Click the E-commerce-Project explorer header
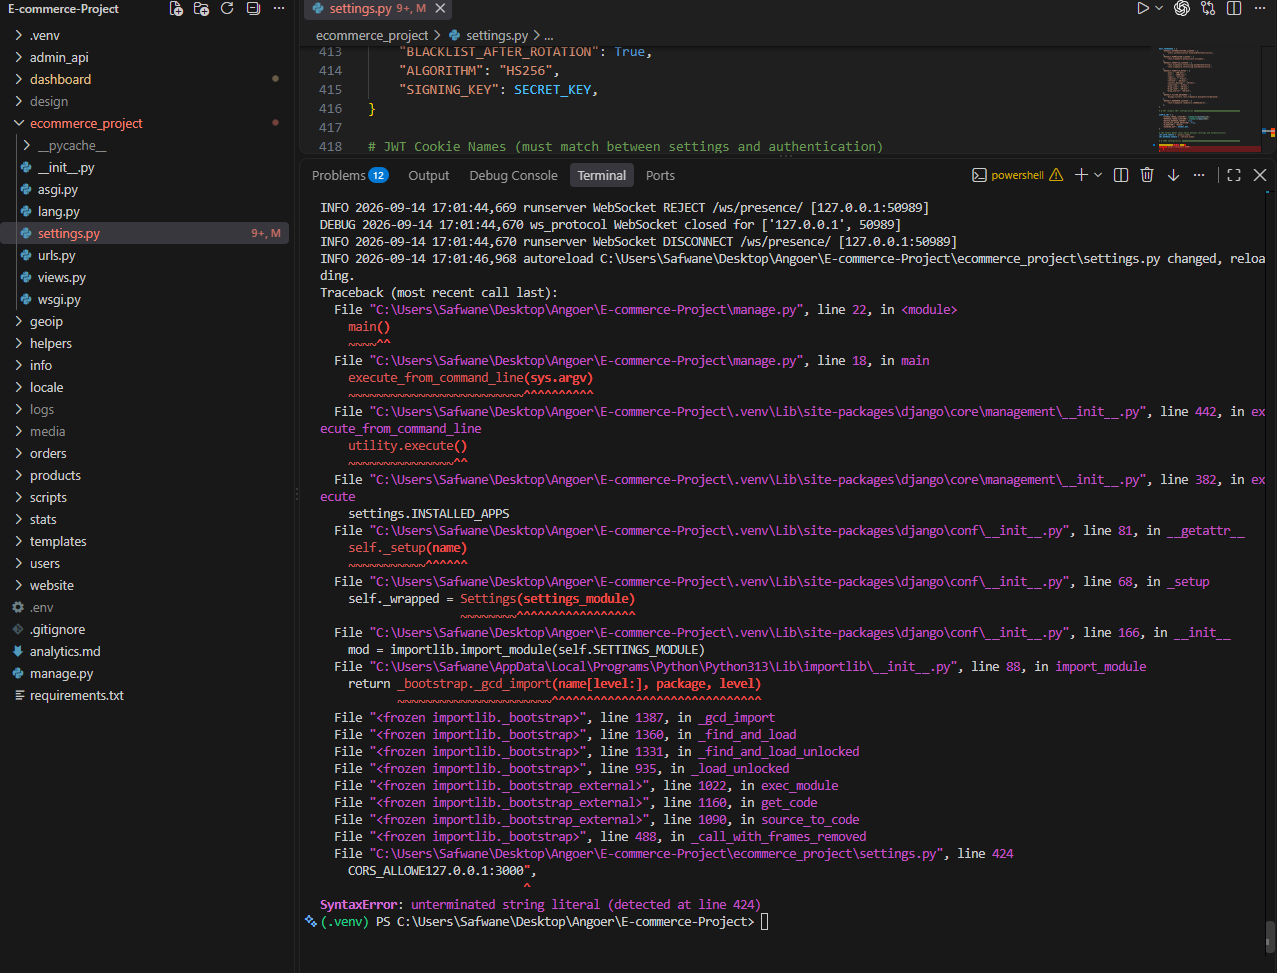Viewport: 1277px width, 973px height. click(x=63, y=9)
